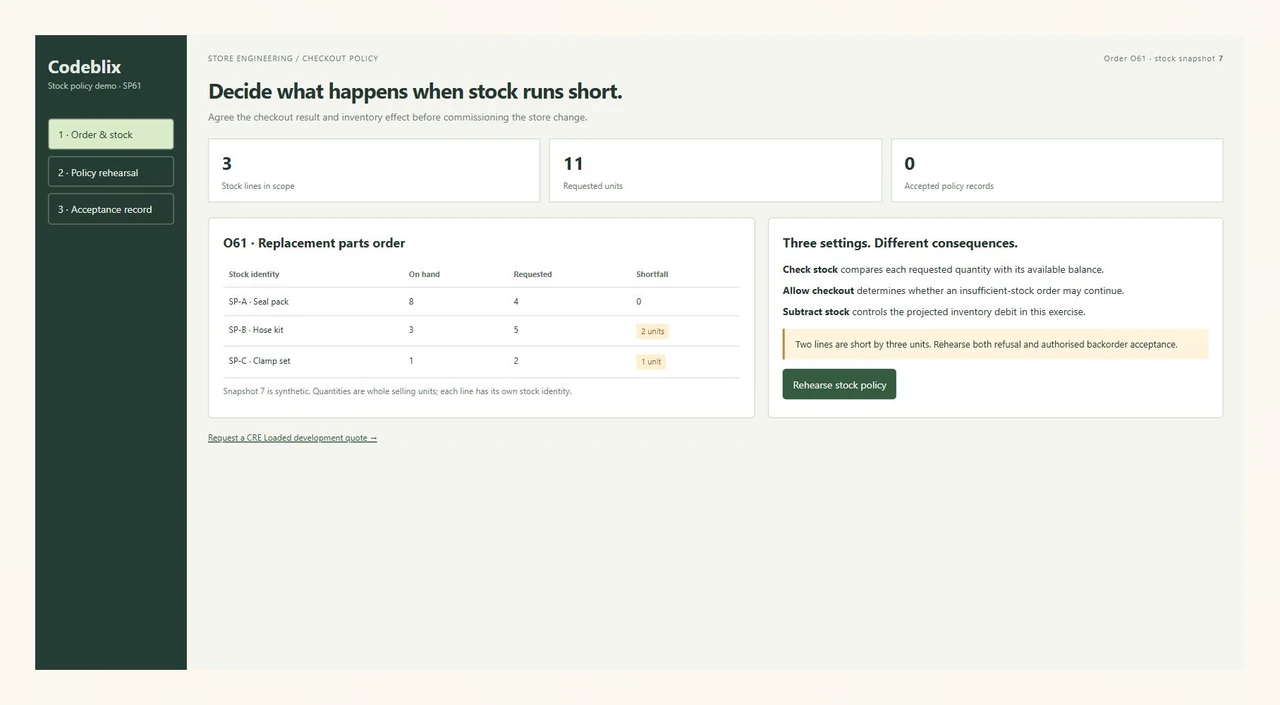Click the "Stock identity" column header
The width and height of the screenshot is (1280, 705).
point(254,274)
